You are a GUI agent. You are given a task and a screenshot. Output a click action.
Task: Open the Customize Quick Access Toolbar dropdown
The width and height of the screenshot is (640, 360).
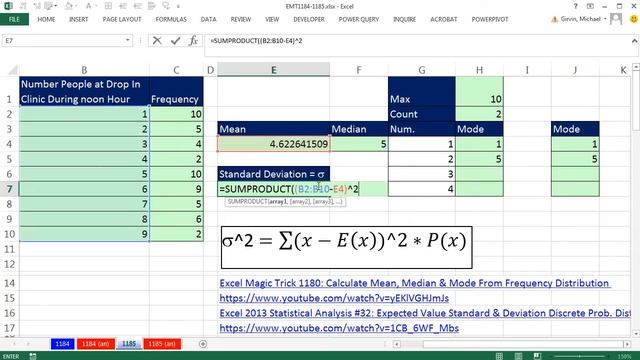(x=178, y=7)
